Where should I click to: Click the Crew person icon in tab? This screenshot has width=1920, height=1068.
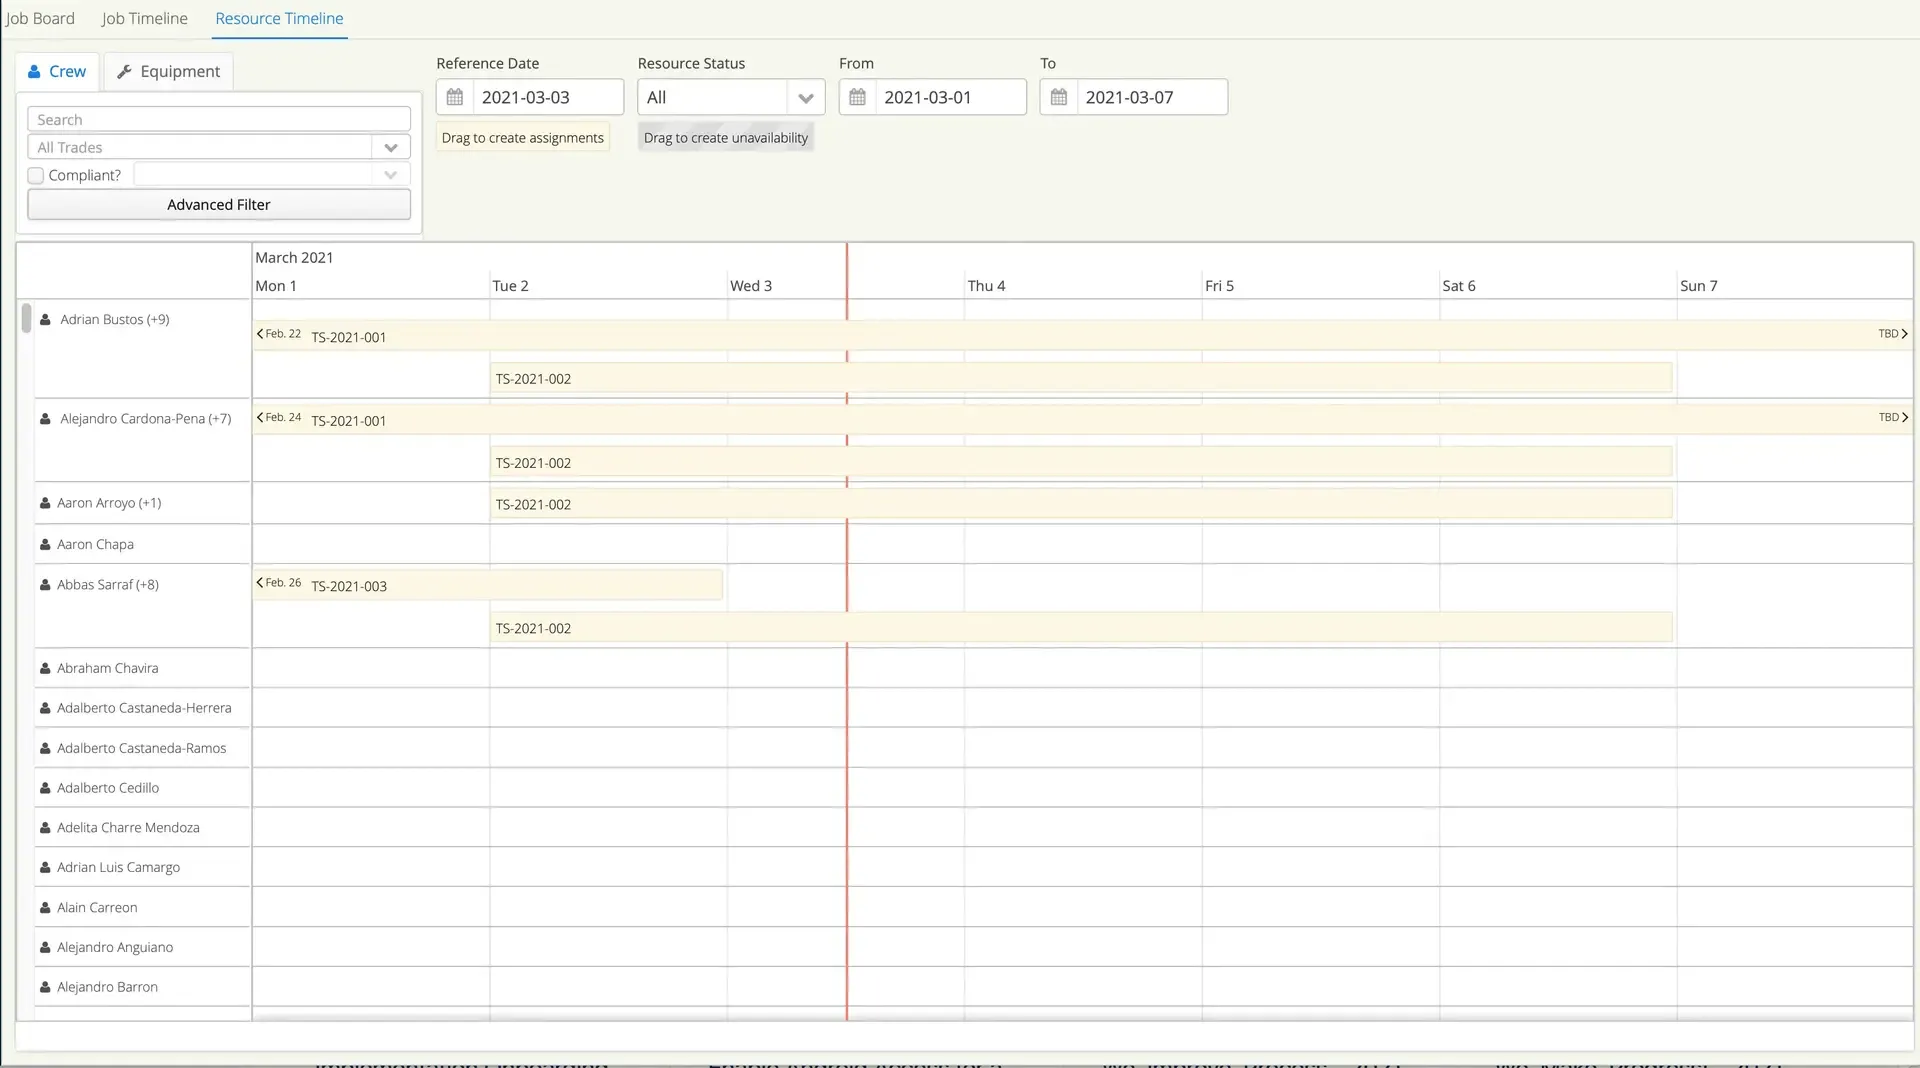click(x=34, y=71)
